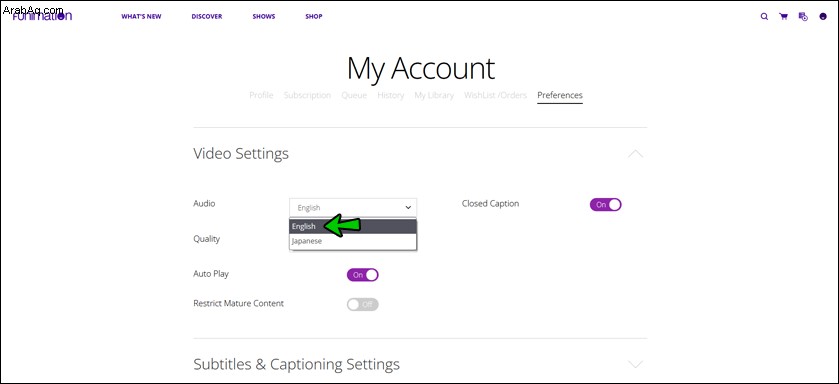The width and height of the screenshot is (839, 384).
Task: Open the My Library tab
Action: tap(434, 95)
